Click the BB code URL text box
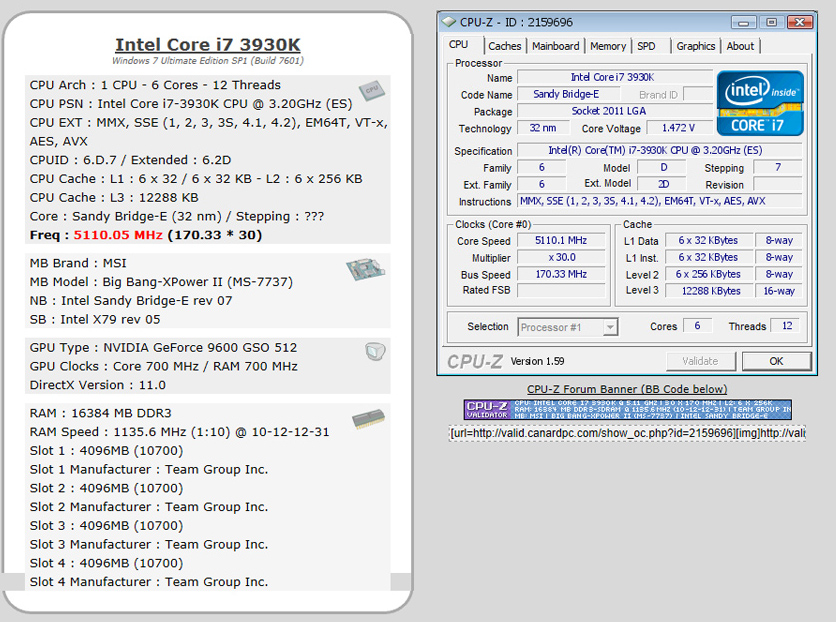The width and height of the screenshot is (836, 622). (627, 433)
